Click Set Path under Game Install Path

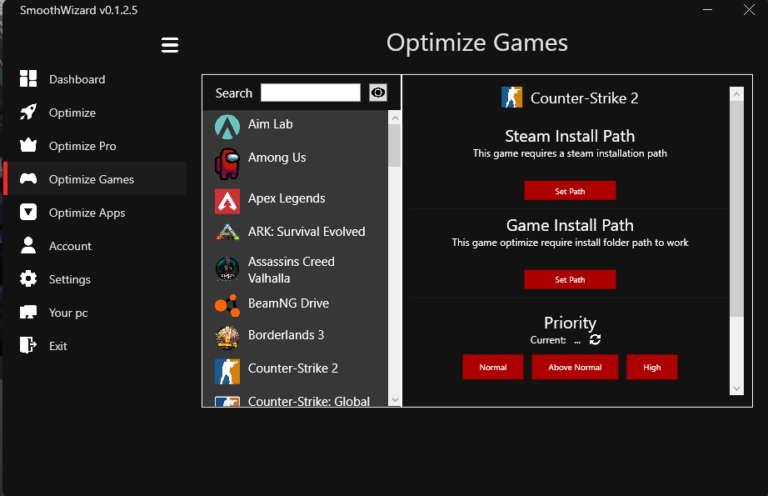pyautogui.click(x=570, y=279)
